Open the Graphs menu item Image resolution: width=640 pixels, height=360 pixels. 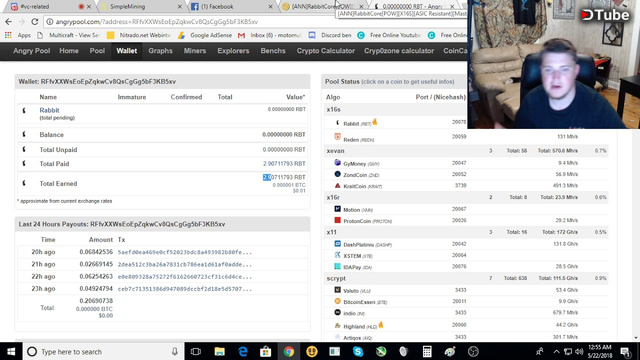tap(160, 51)
